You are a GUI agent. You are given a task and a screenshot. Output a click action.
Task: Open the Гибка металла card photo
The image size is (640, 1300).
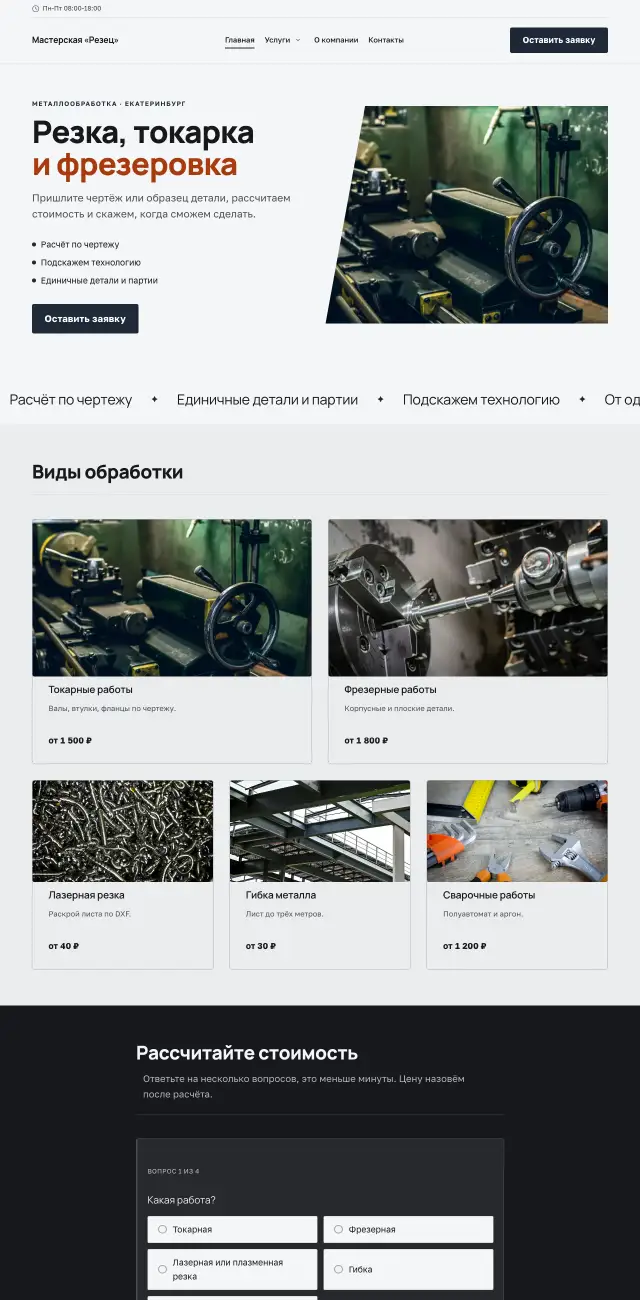(x=320, y=831)
